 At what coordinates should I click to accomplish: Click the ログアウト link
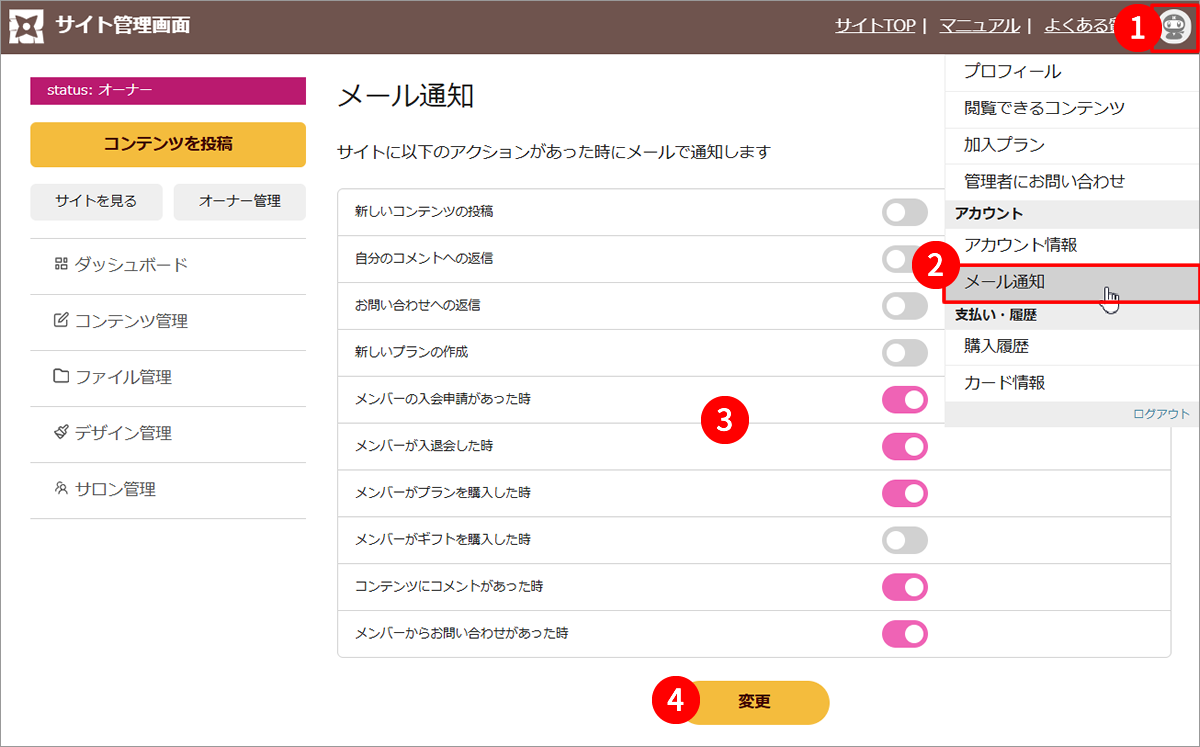[1161, 413]
